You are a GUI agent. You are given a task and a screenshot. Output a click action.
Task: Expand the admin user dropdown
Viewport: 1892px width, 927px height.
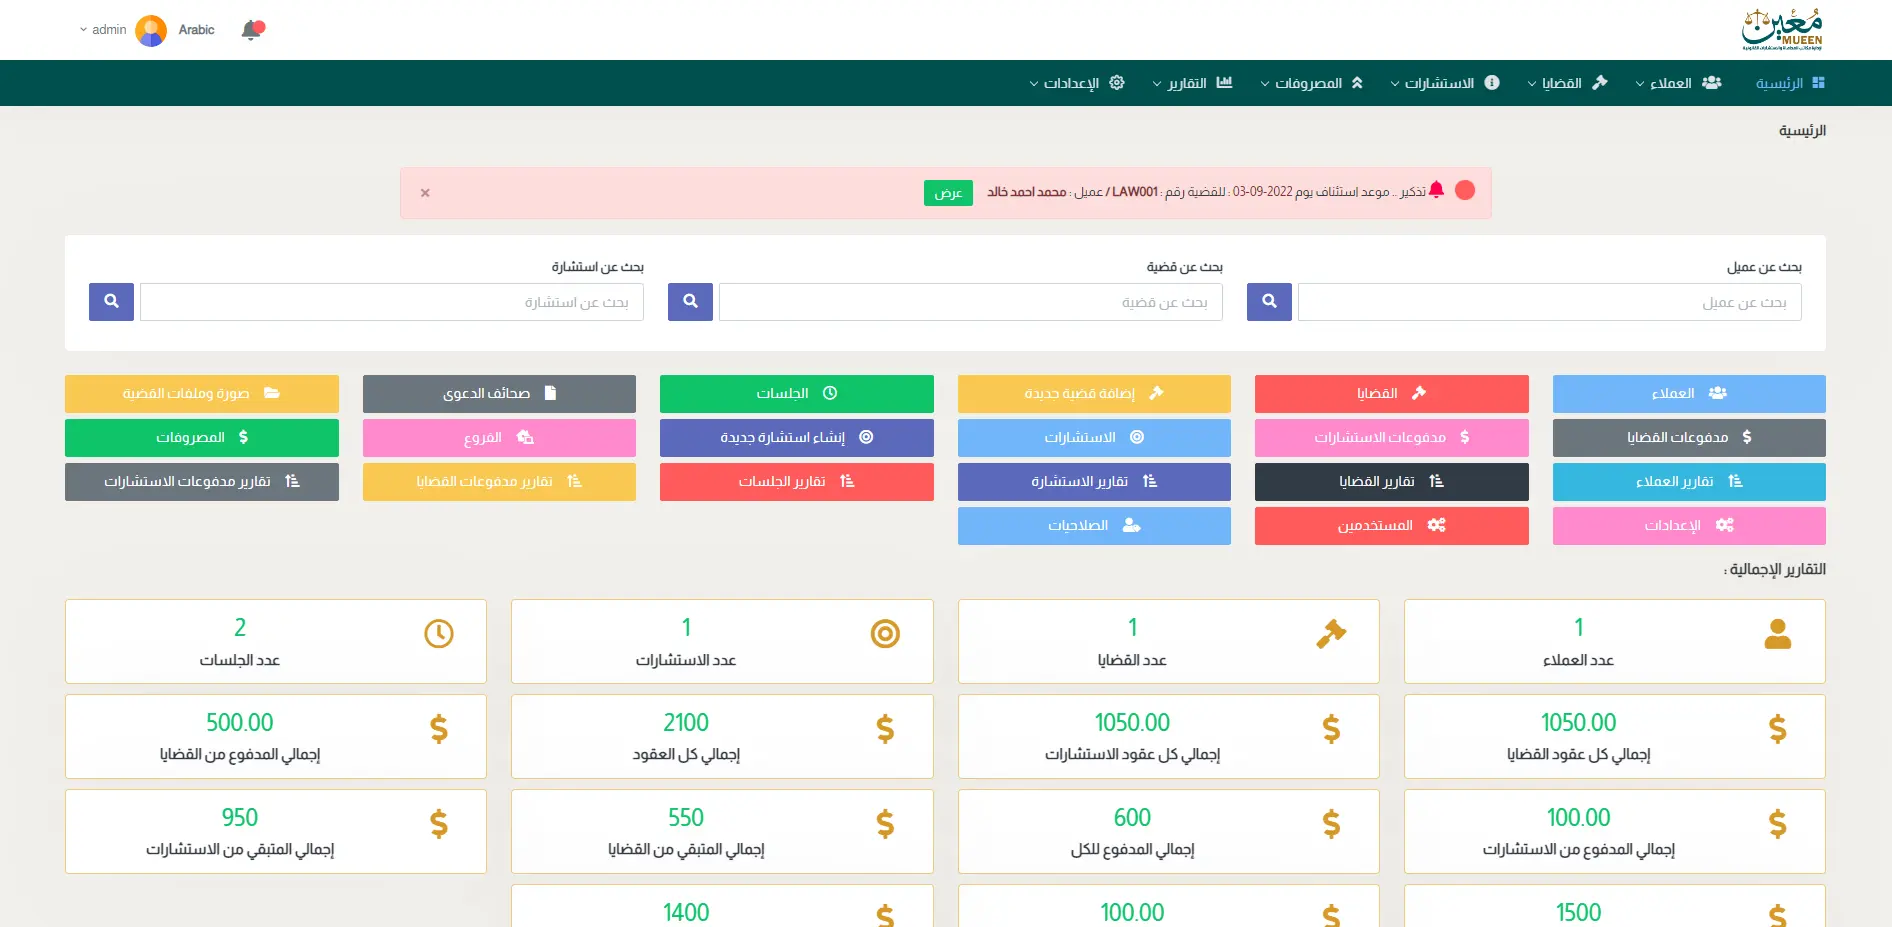pos(103,30)
